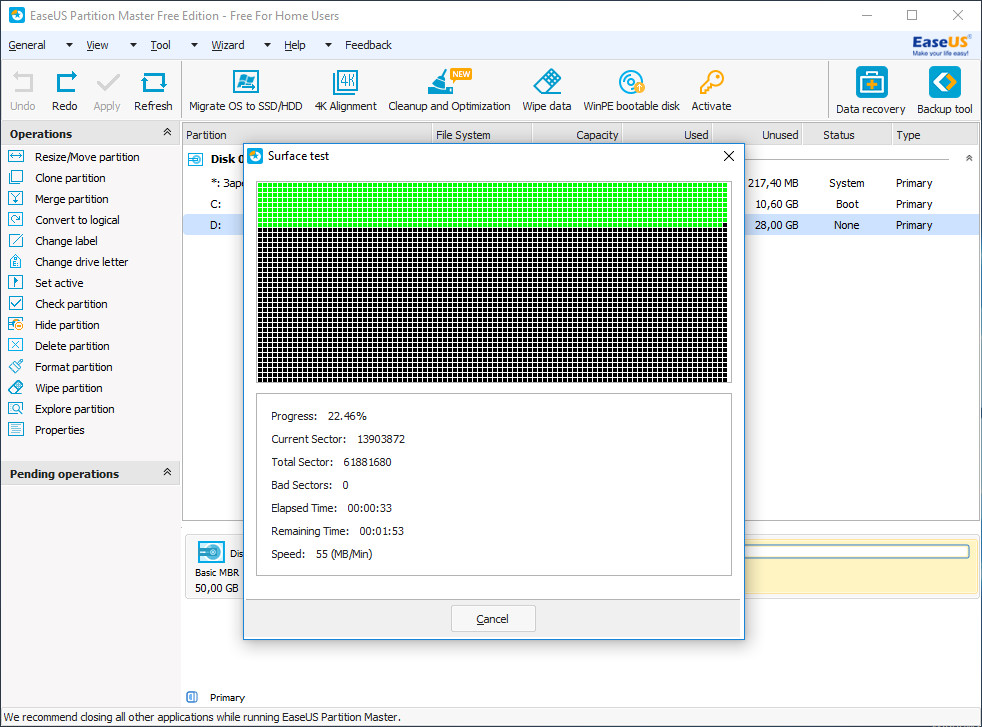The image size is (982, 727).
Task: Click the 50,00 GB disk size label
Action: [x=217, y=588]
